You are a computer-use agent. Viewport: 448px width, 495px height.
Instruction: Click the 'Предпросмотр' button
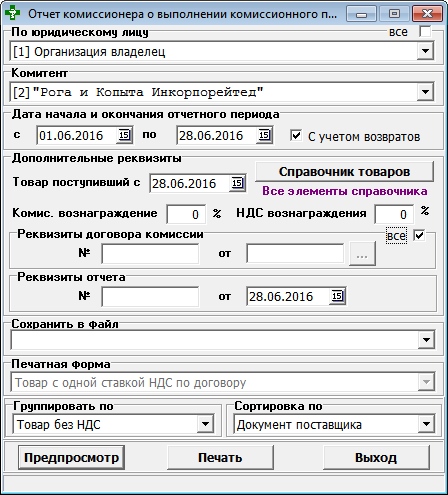(71, 457)
